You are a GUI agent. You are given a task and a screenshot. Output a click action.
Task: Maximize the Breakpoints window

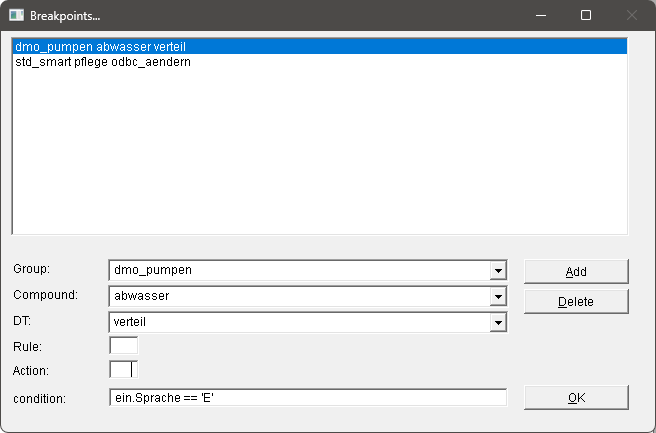click(586, 15)
